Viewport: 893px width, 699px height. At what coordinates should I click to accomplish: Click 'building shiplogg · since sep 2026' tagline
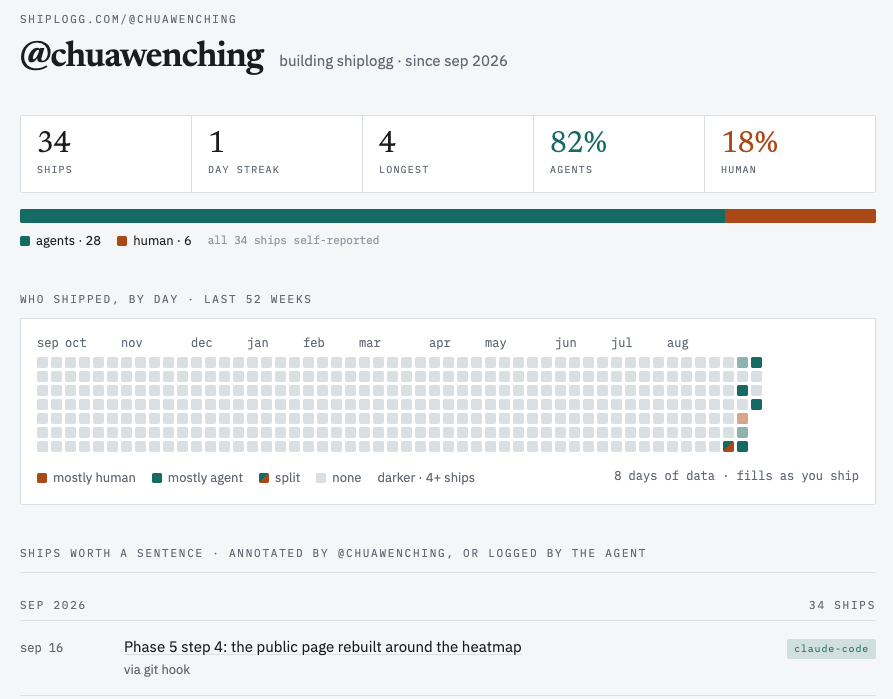pyautogui.click(x=393, y=61)
